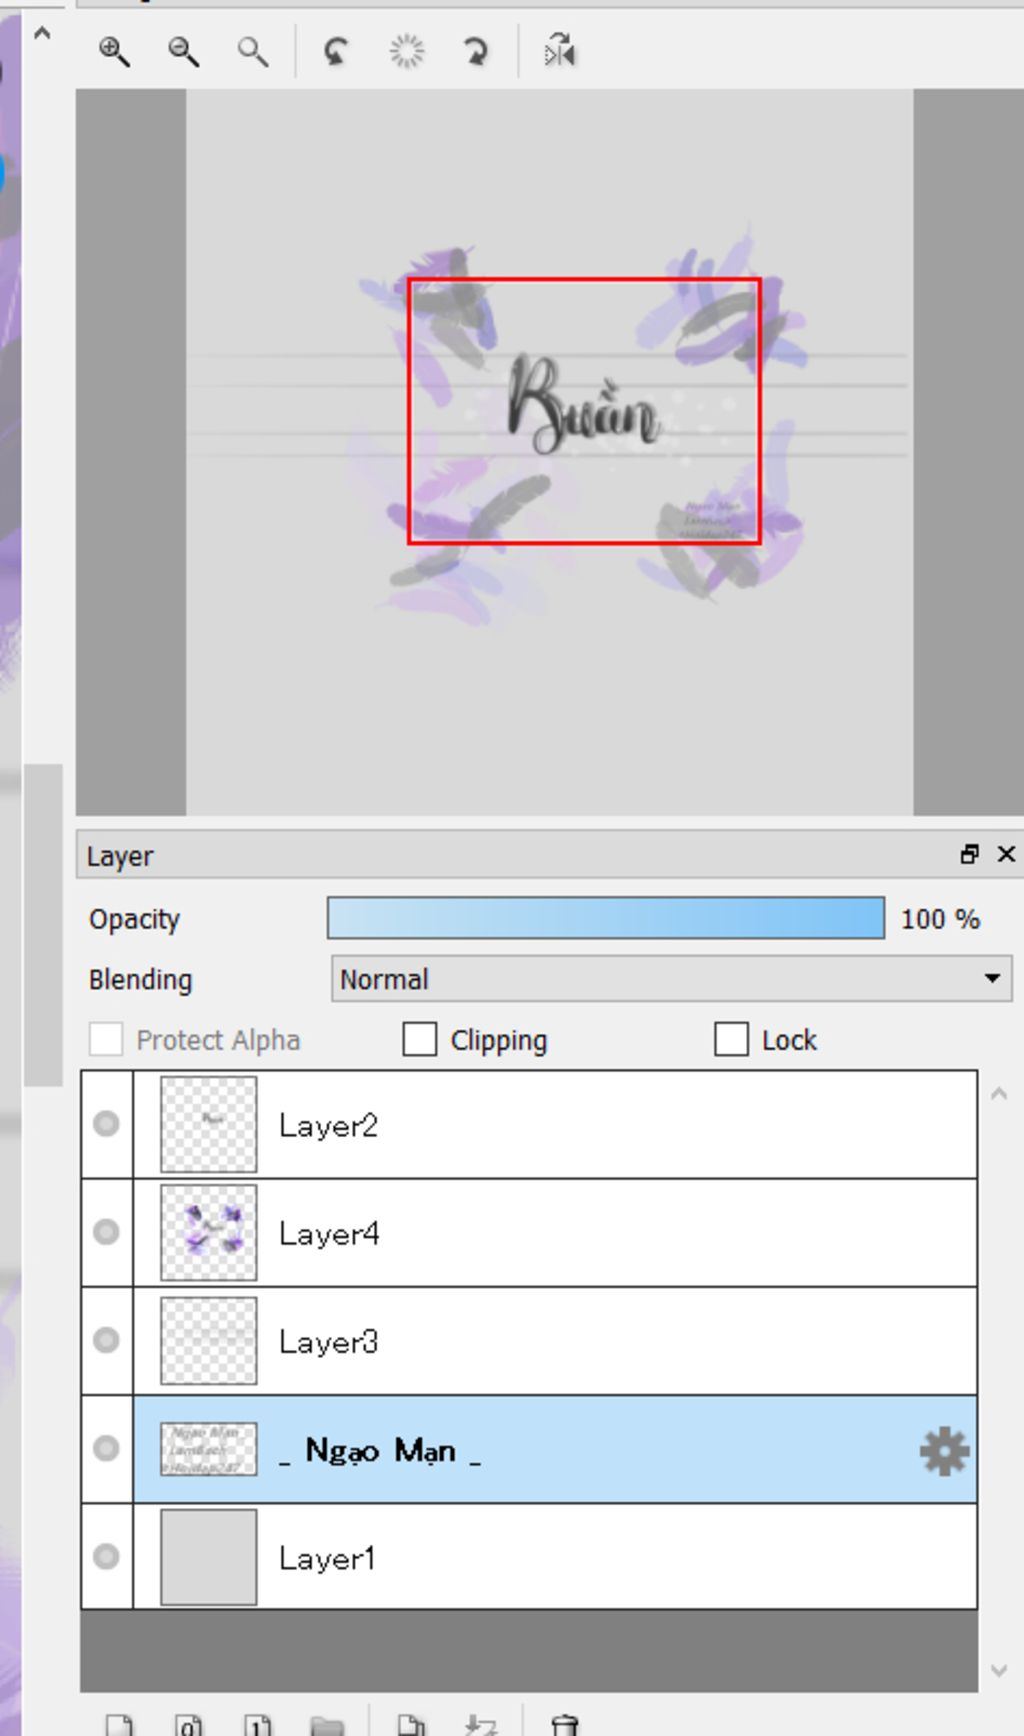Flip the navigator view horizontally
Image resolution: width=1024 pixels, height=1736 pixels.
point(559,51)
